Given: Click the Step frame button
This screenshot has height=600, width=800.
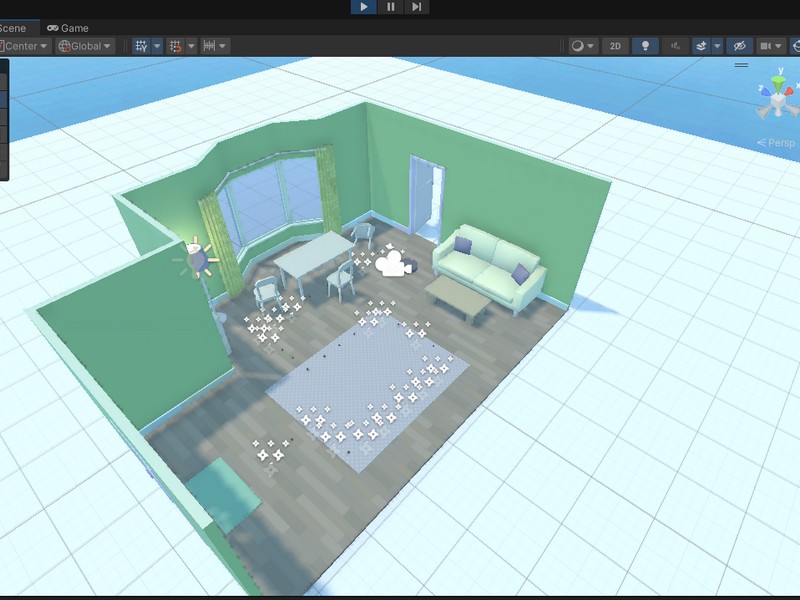Looking at the screenshot, I should 417,7.
